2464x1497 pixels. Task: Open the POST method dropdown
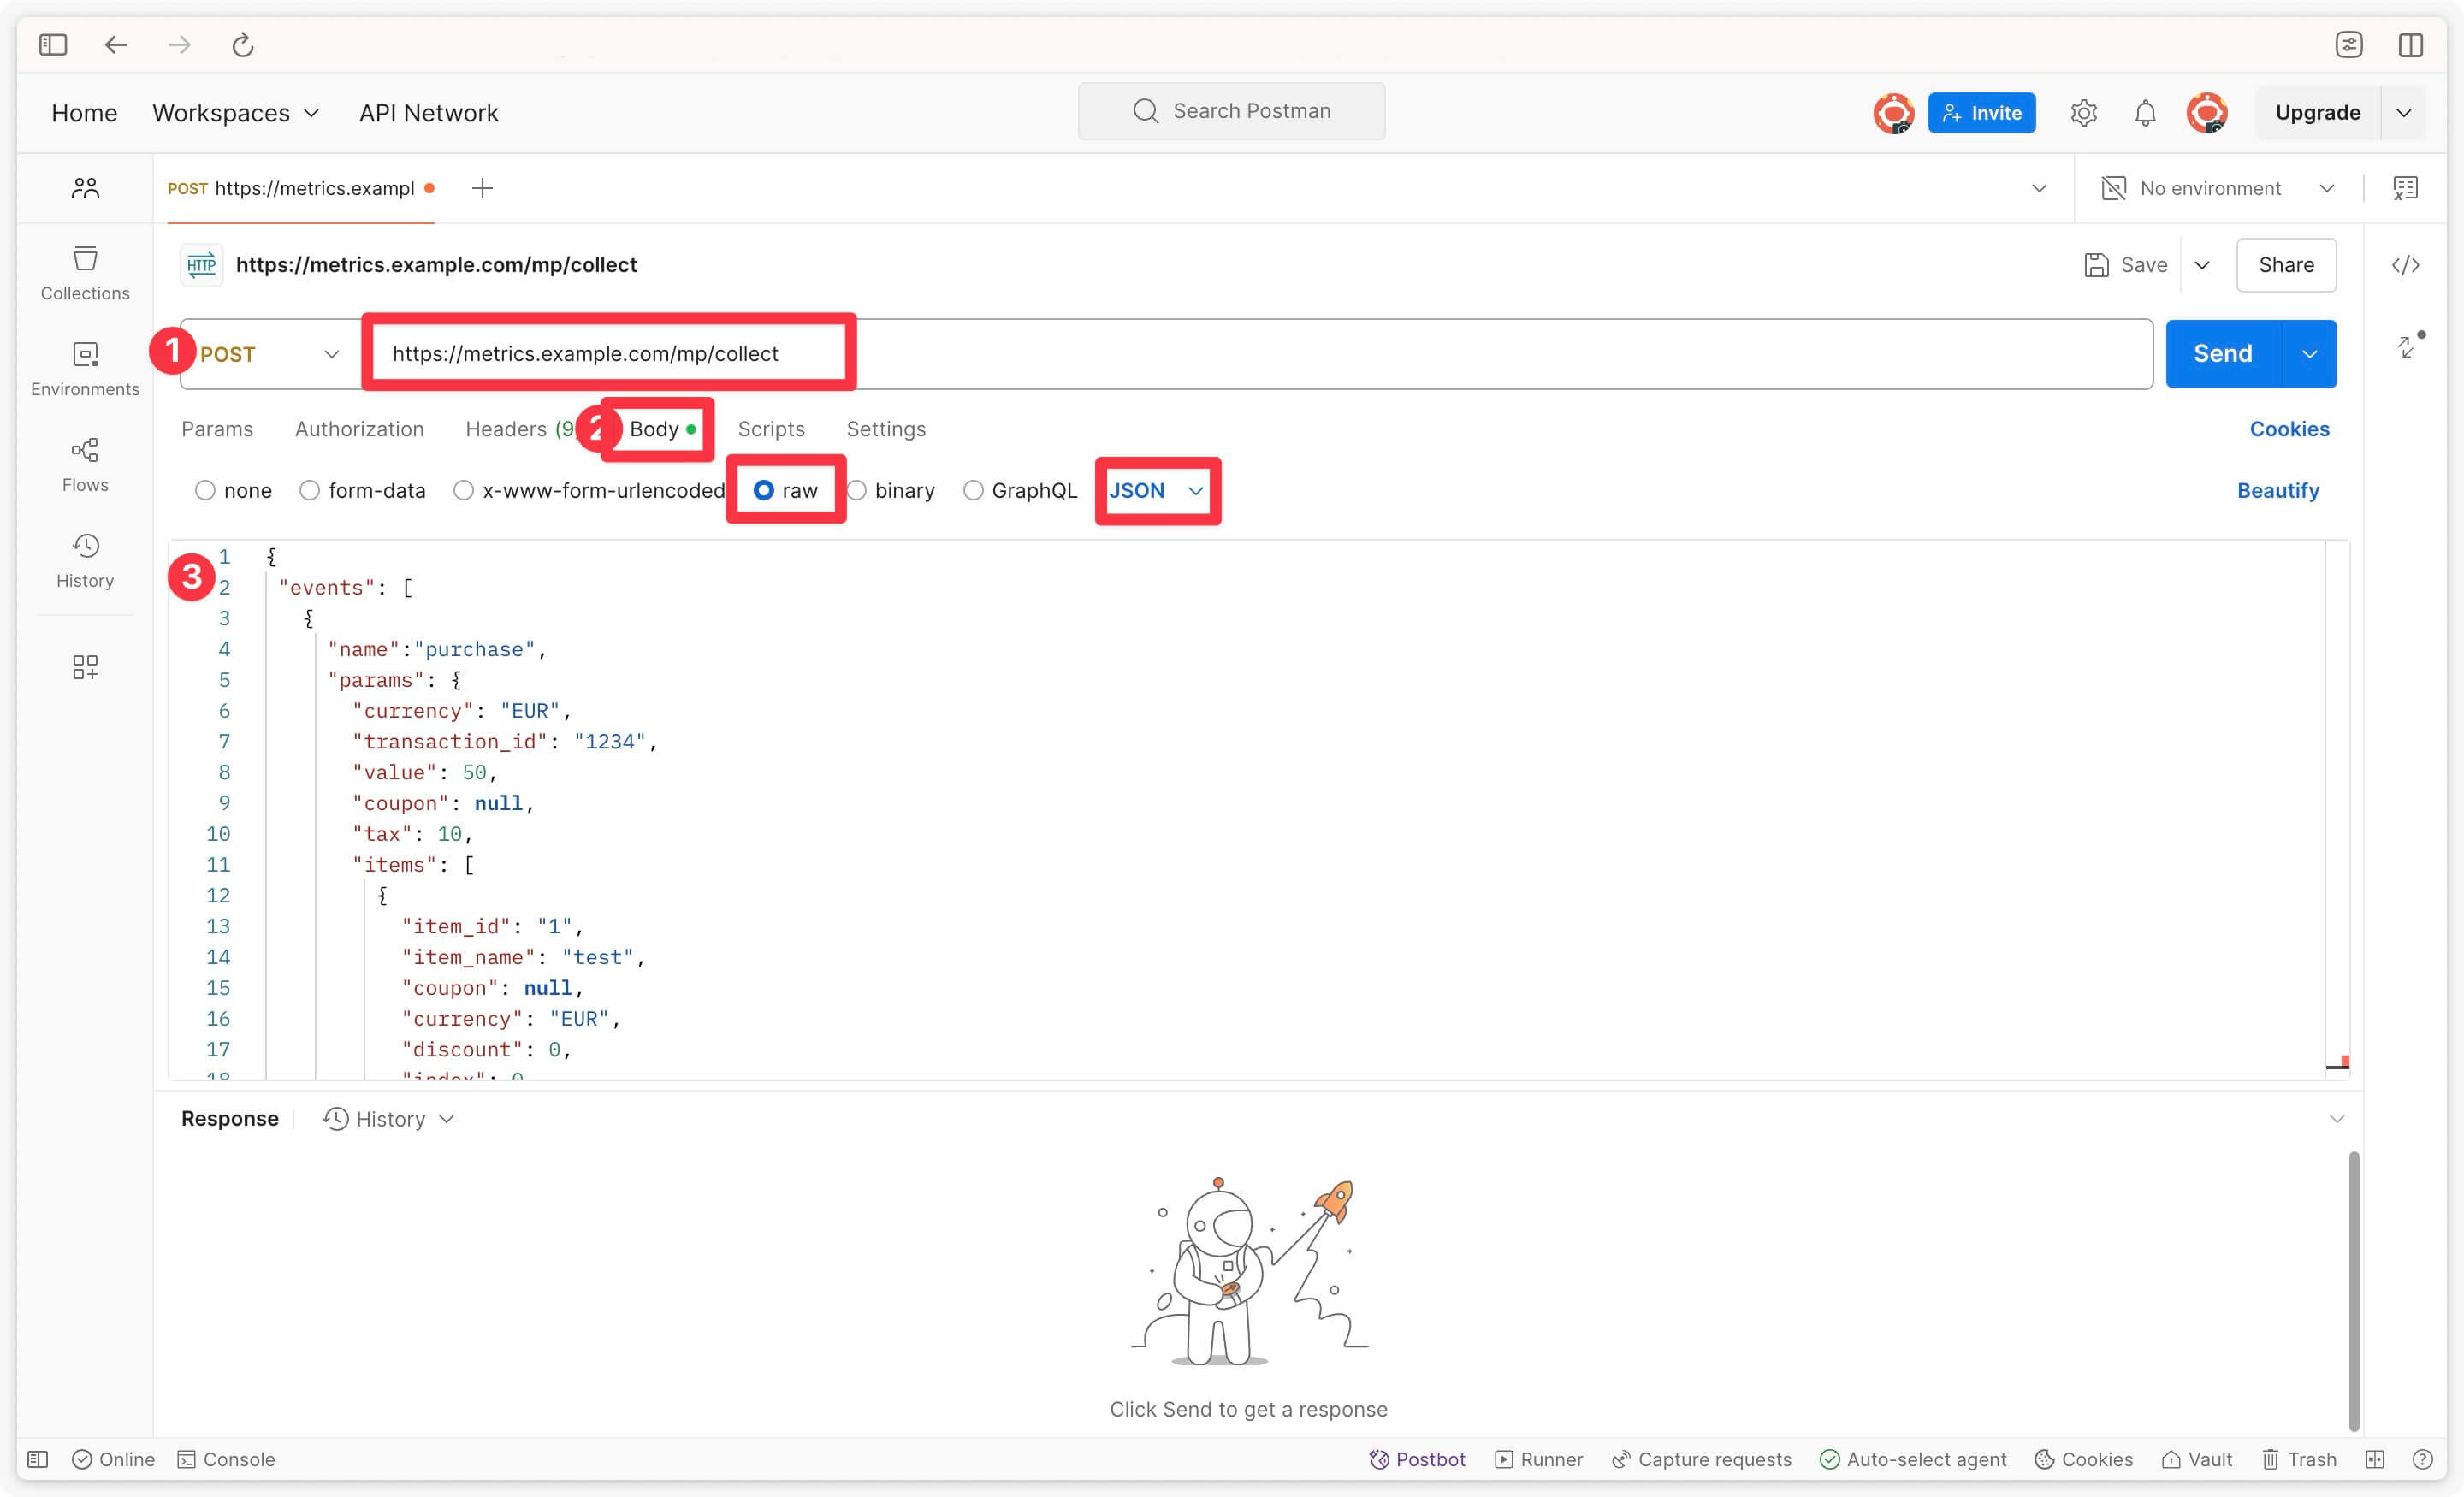pyautogui.click(x=270, y=354)
